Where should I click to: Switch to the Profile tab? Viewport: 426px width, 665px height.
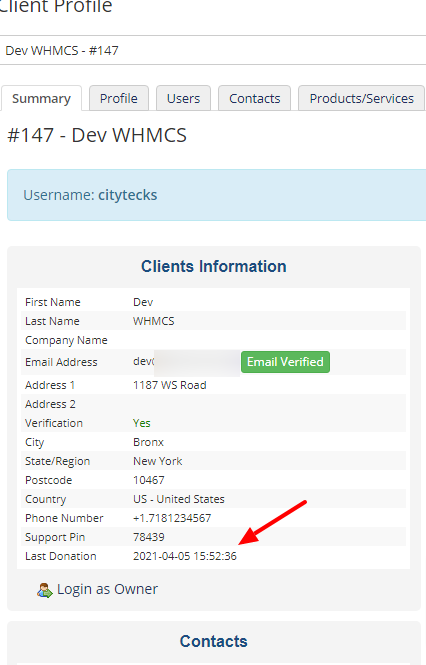tap(119, 98)
